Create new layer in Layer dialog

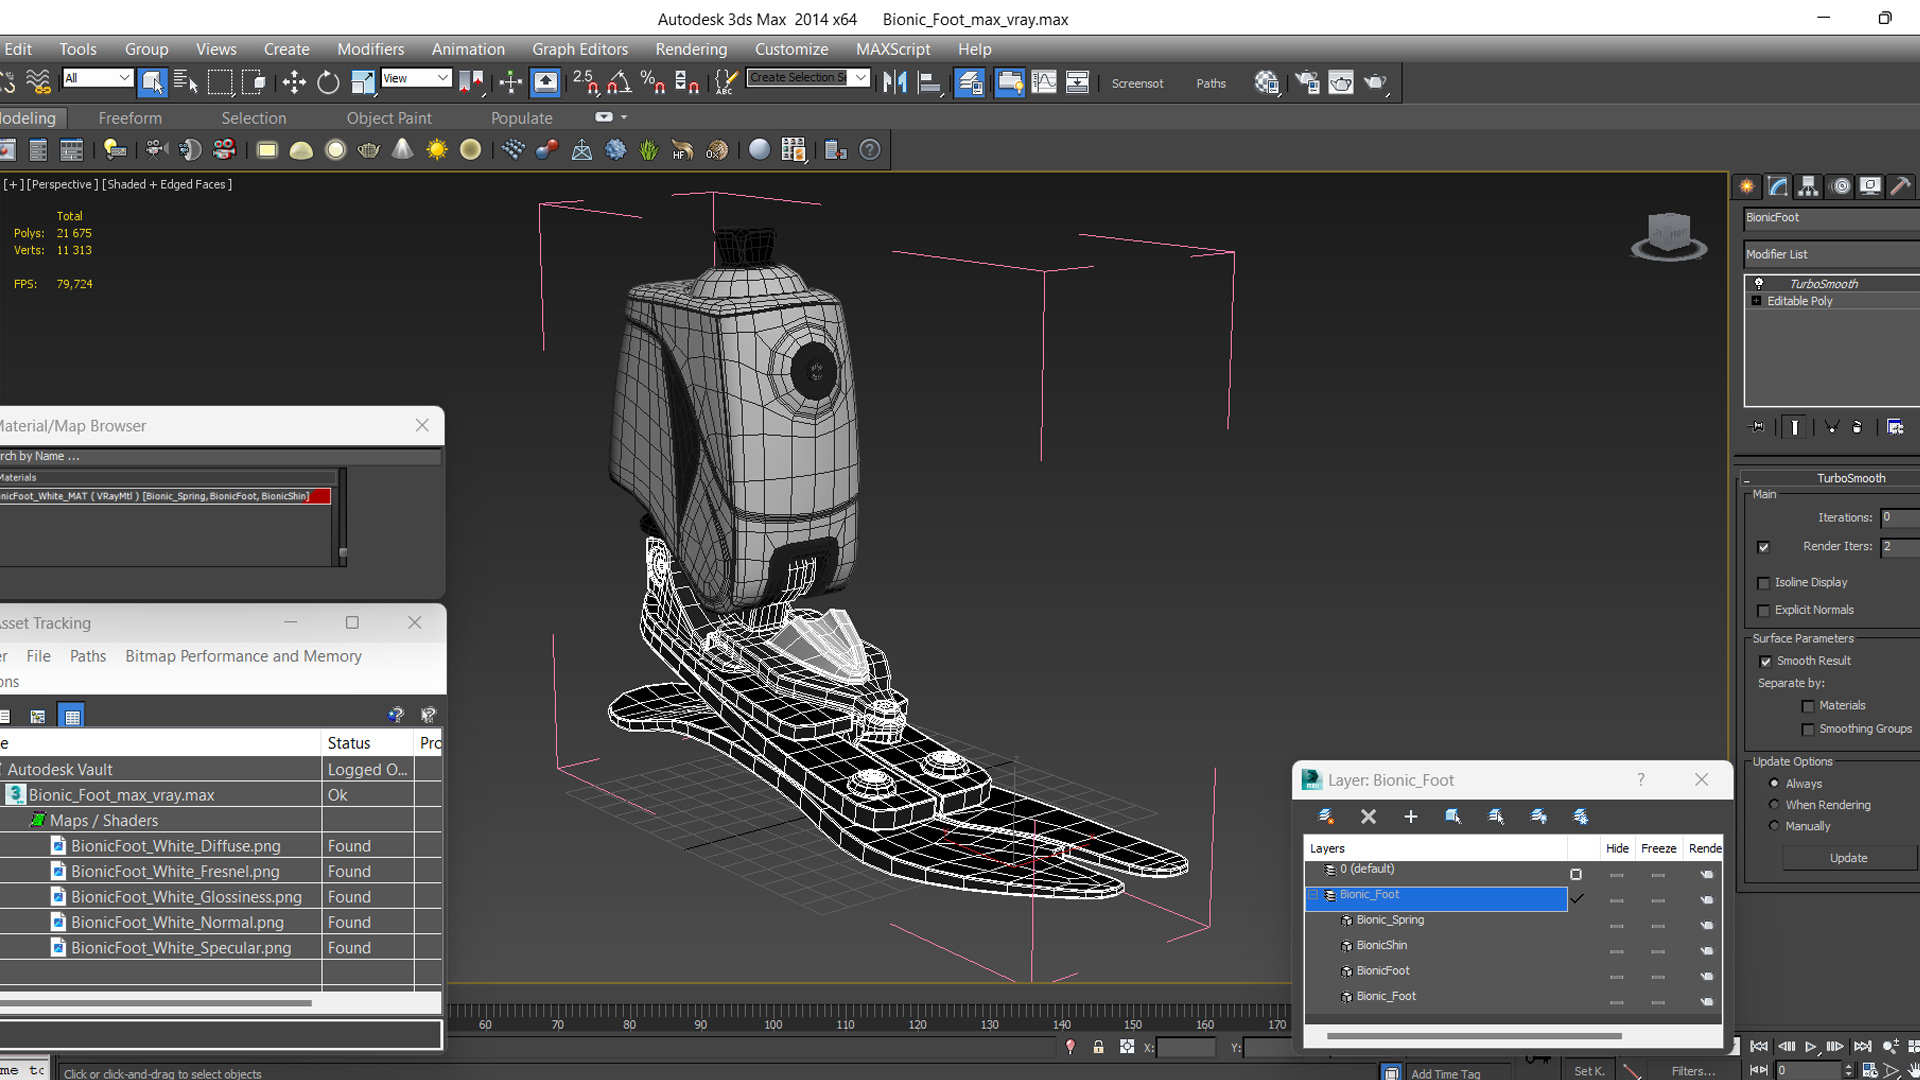1326,817
